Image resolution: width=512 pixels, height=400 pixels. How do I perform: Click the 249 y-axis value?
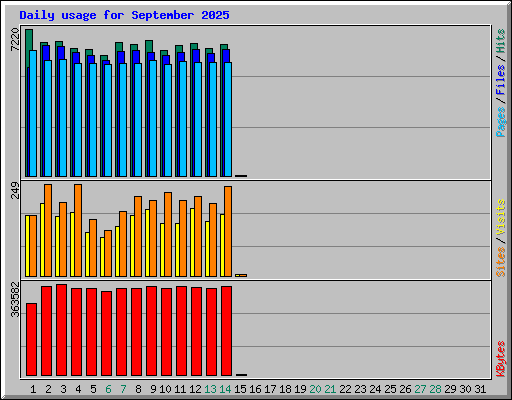pyautogui.click(x=15, y=190)
